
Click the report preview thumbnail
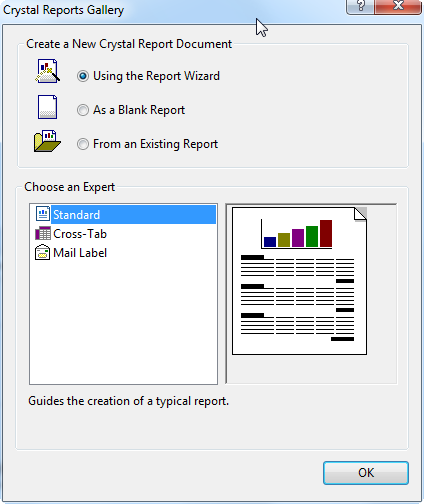tap(299, 281)
